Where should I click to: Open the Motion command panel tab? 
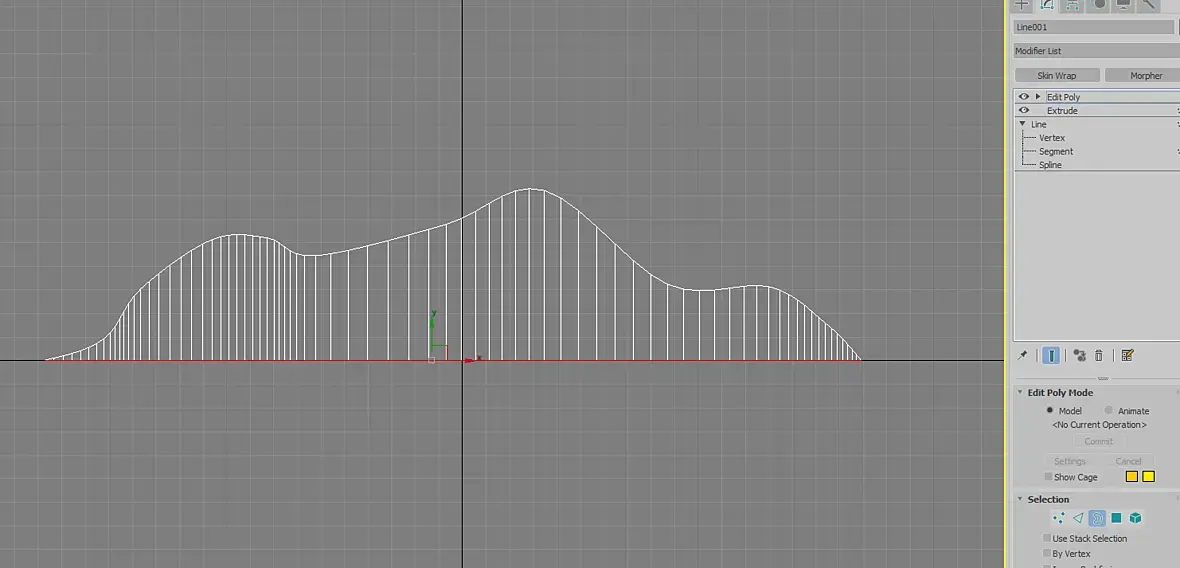click(1099, 5)
